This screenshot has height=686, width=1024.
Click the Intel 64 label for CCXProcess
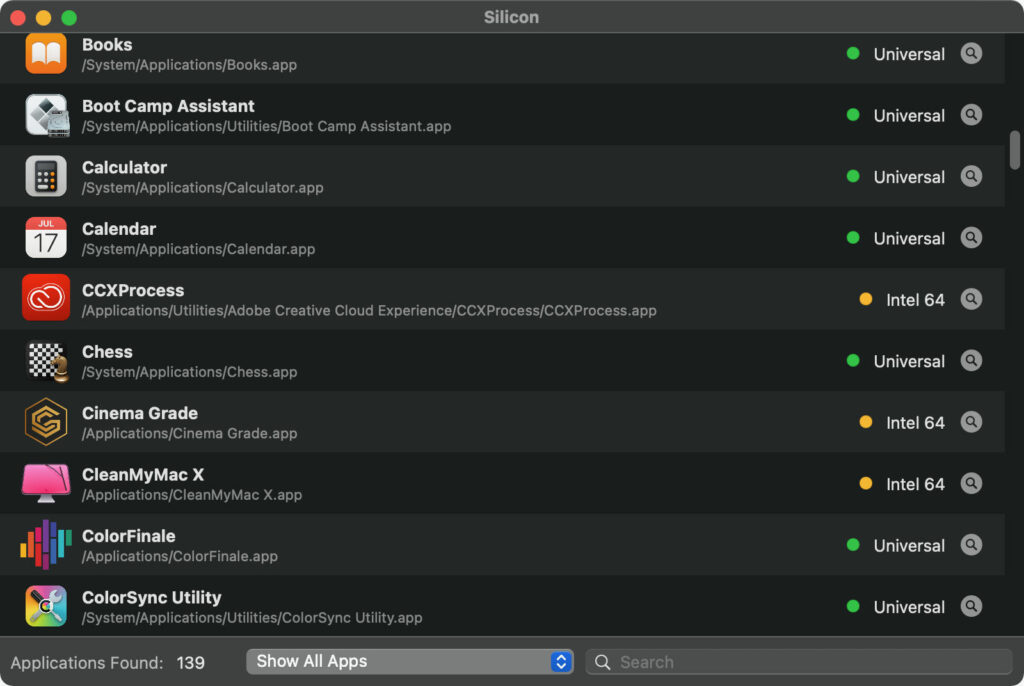(x=915, y=300)
